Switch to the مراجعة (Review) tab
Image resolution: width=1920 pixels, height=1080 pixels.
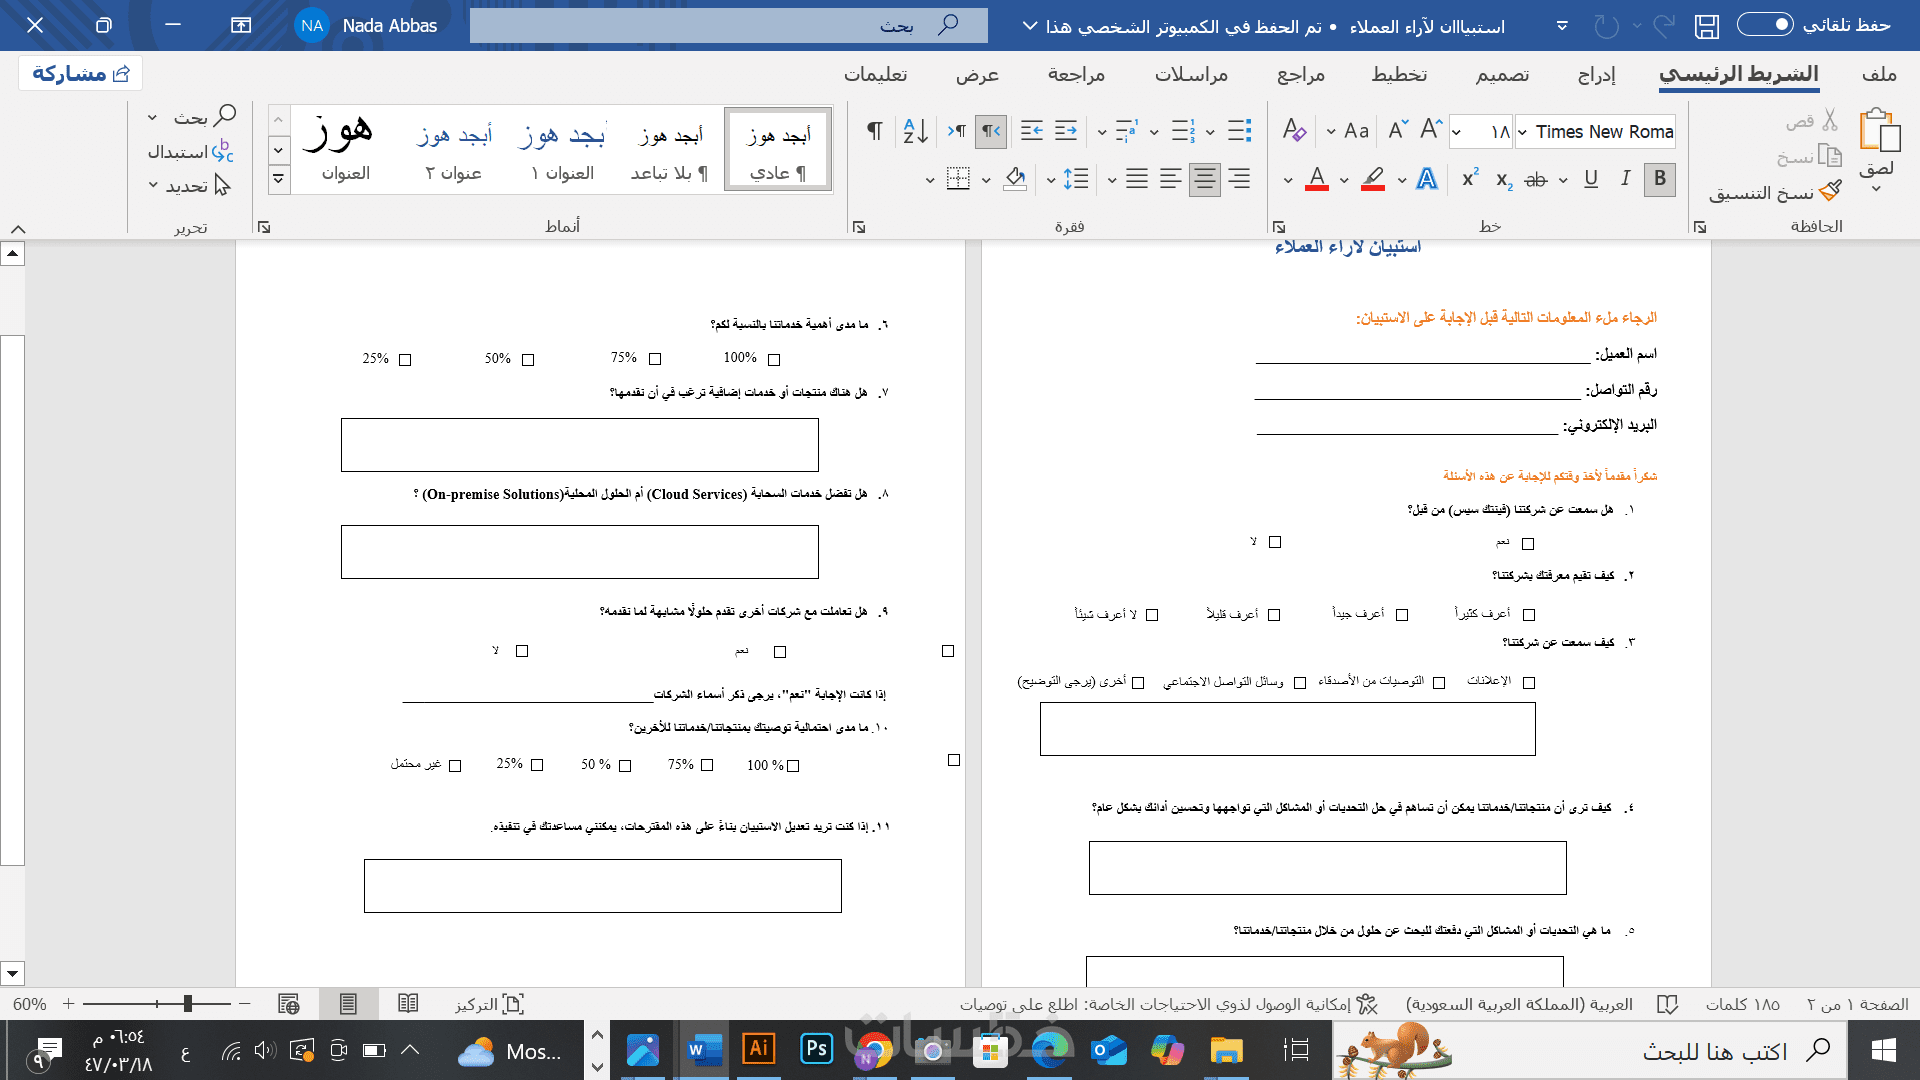click(x=1076, y=75)
